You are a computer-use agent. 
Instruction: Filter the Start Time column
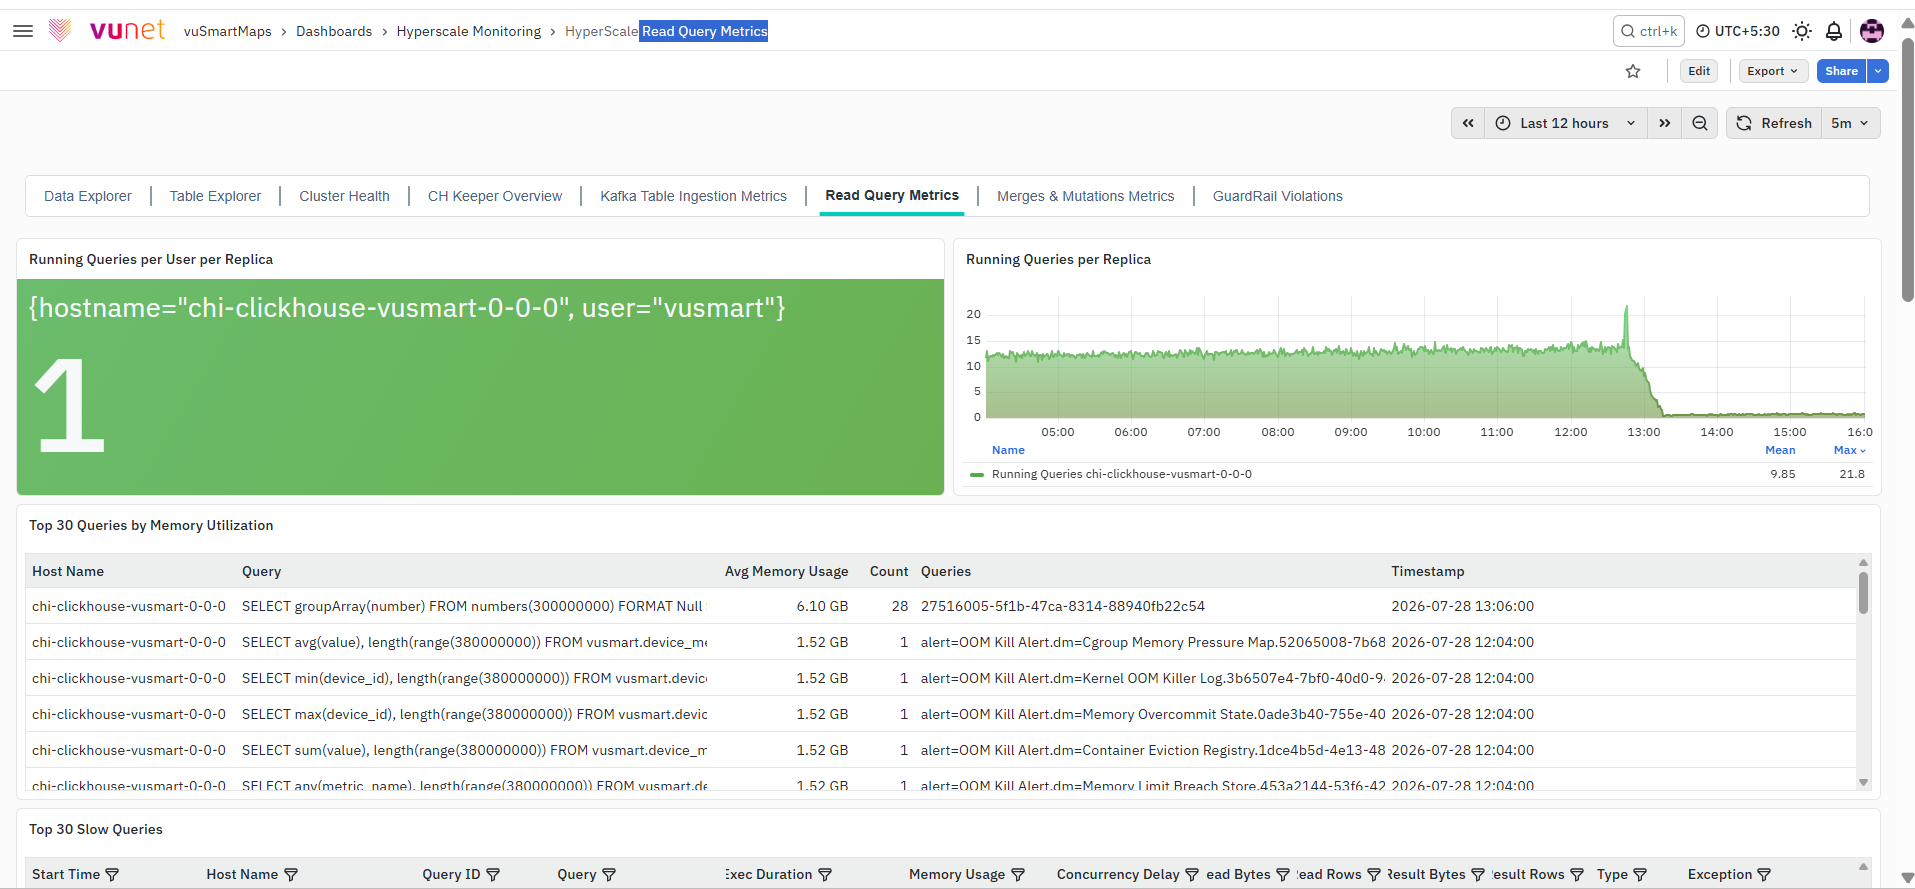point(112,875)
